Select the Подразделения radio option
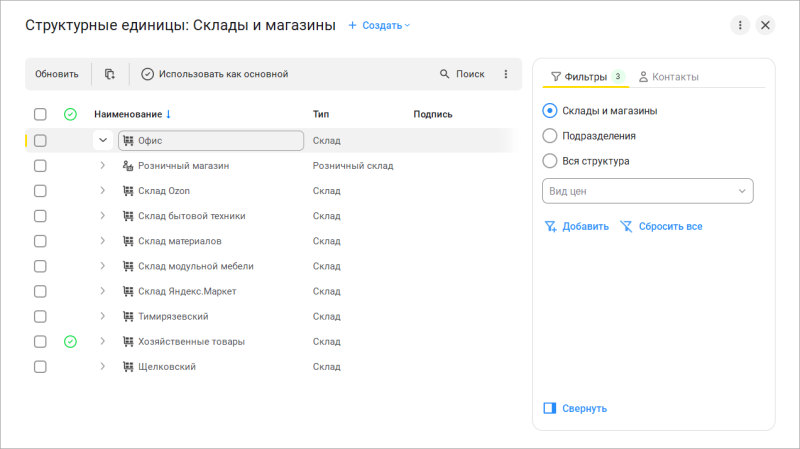 tap(549, 136)
